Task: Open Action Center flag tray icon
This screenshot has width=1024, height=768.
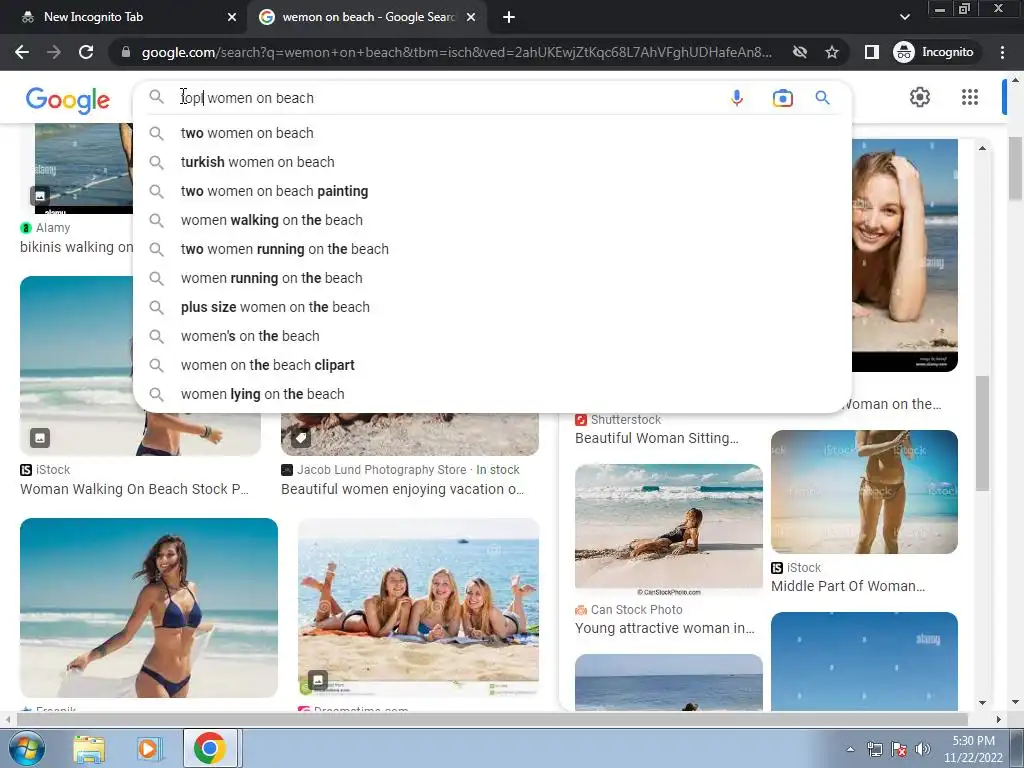Action: click(x=899, y=750)
